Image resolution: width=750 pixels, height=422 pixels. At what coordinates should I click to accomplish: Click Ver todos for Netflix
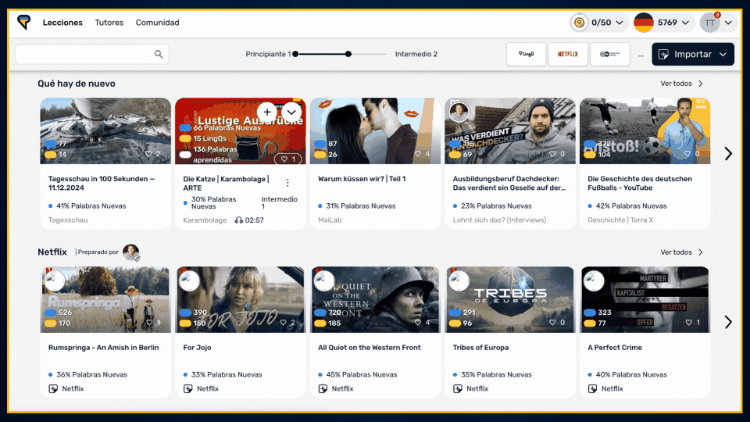click(x=682, y=252)
